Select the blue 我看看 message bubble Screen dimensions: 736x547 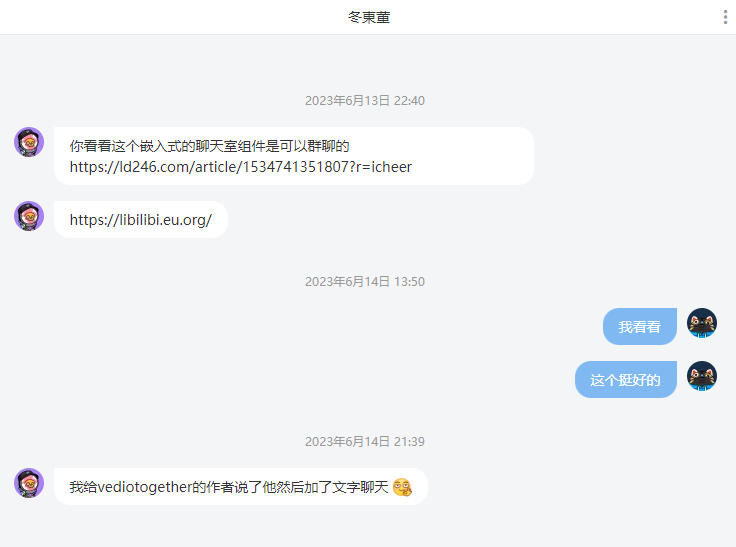click(x=640, y=326)
